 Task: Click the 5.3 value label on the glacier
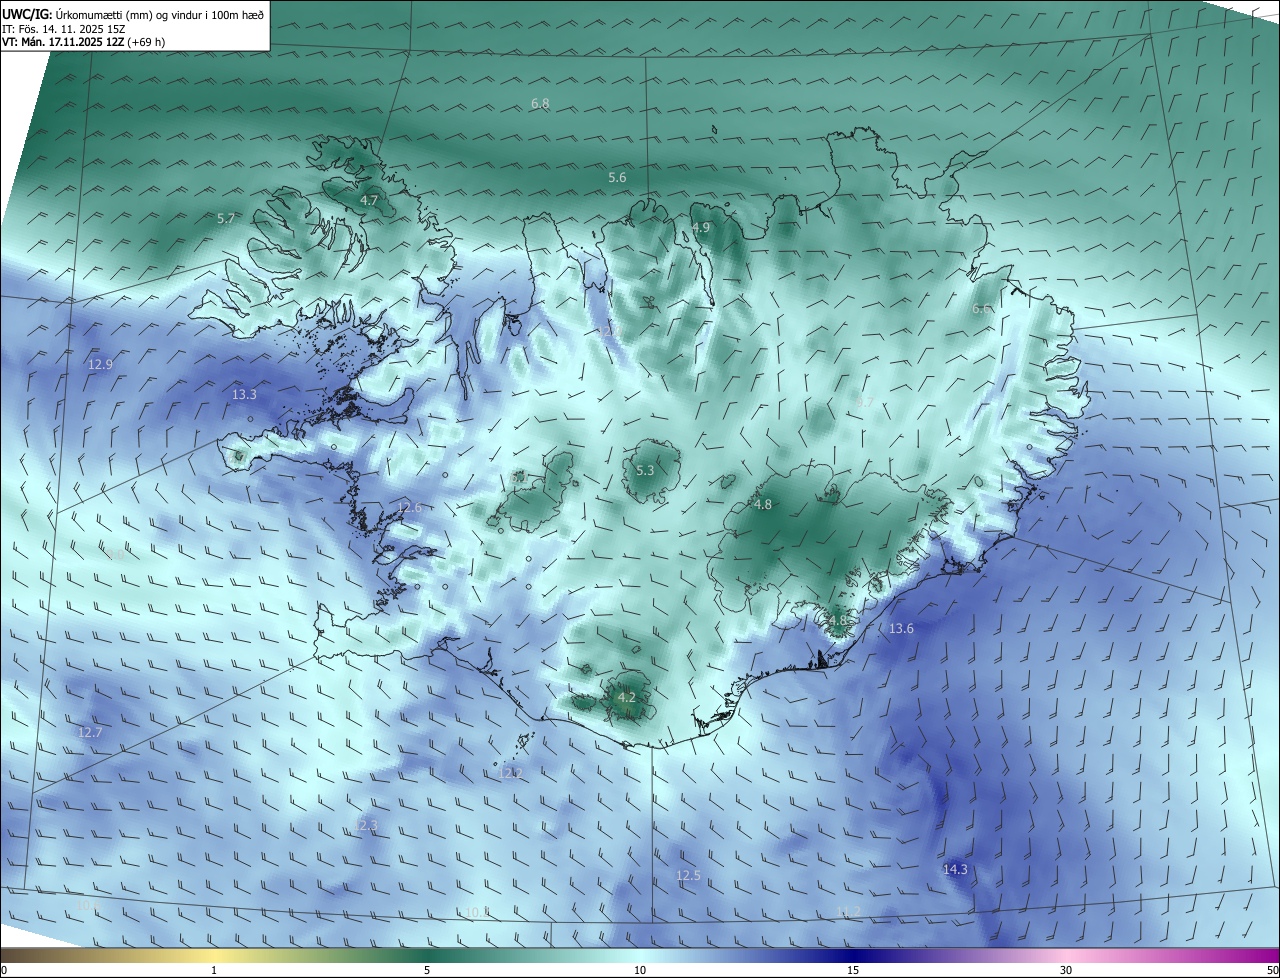(x=645, y=471)
